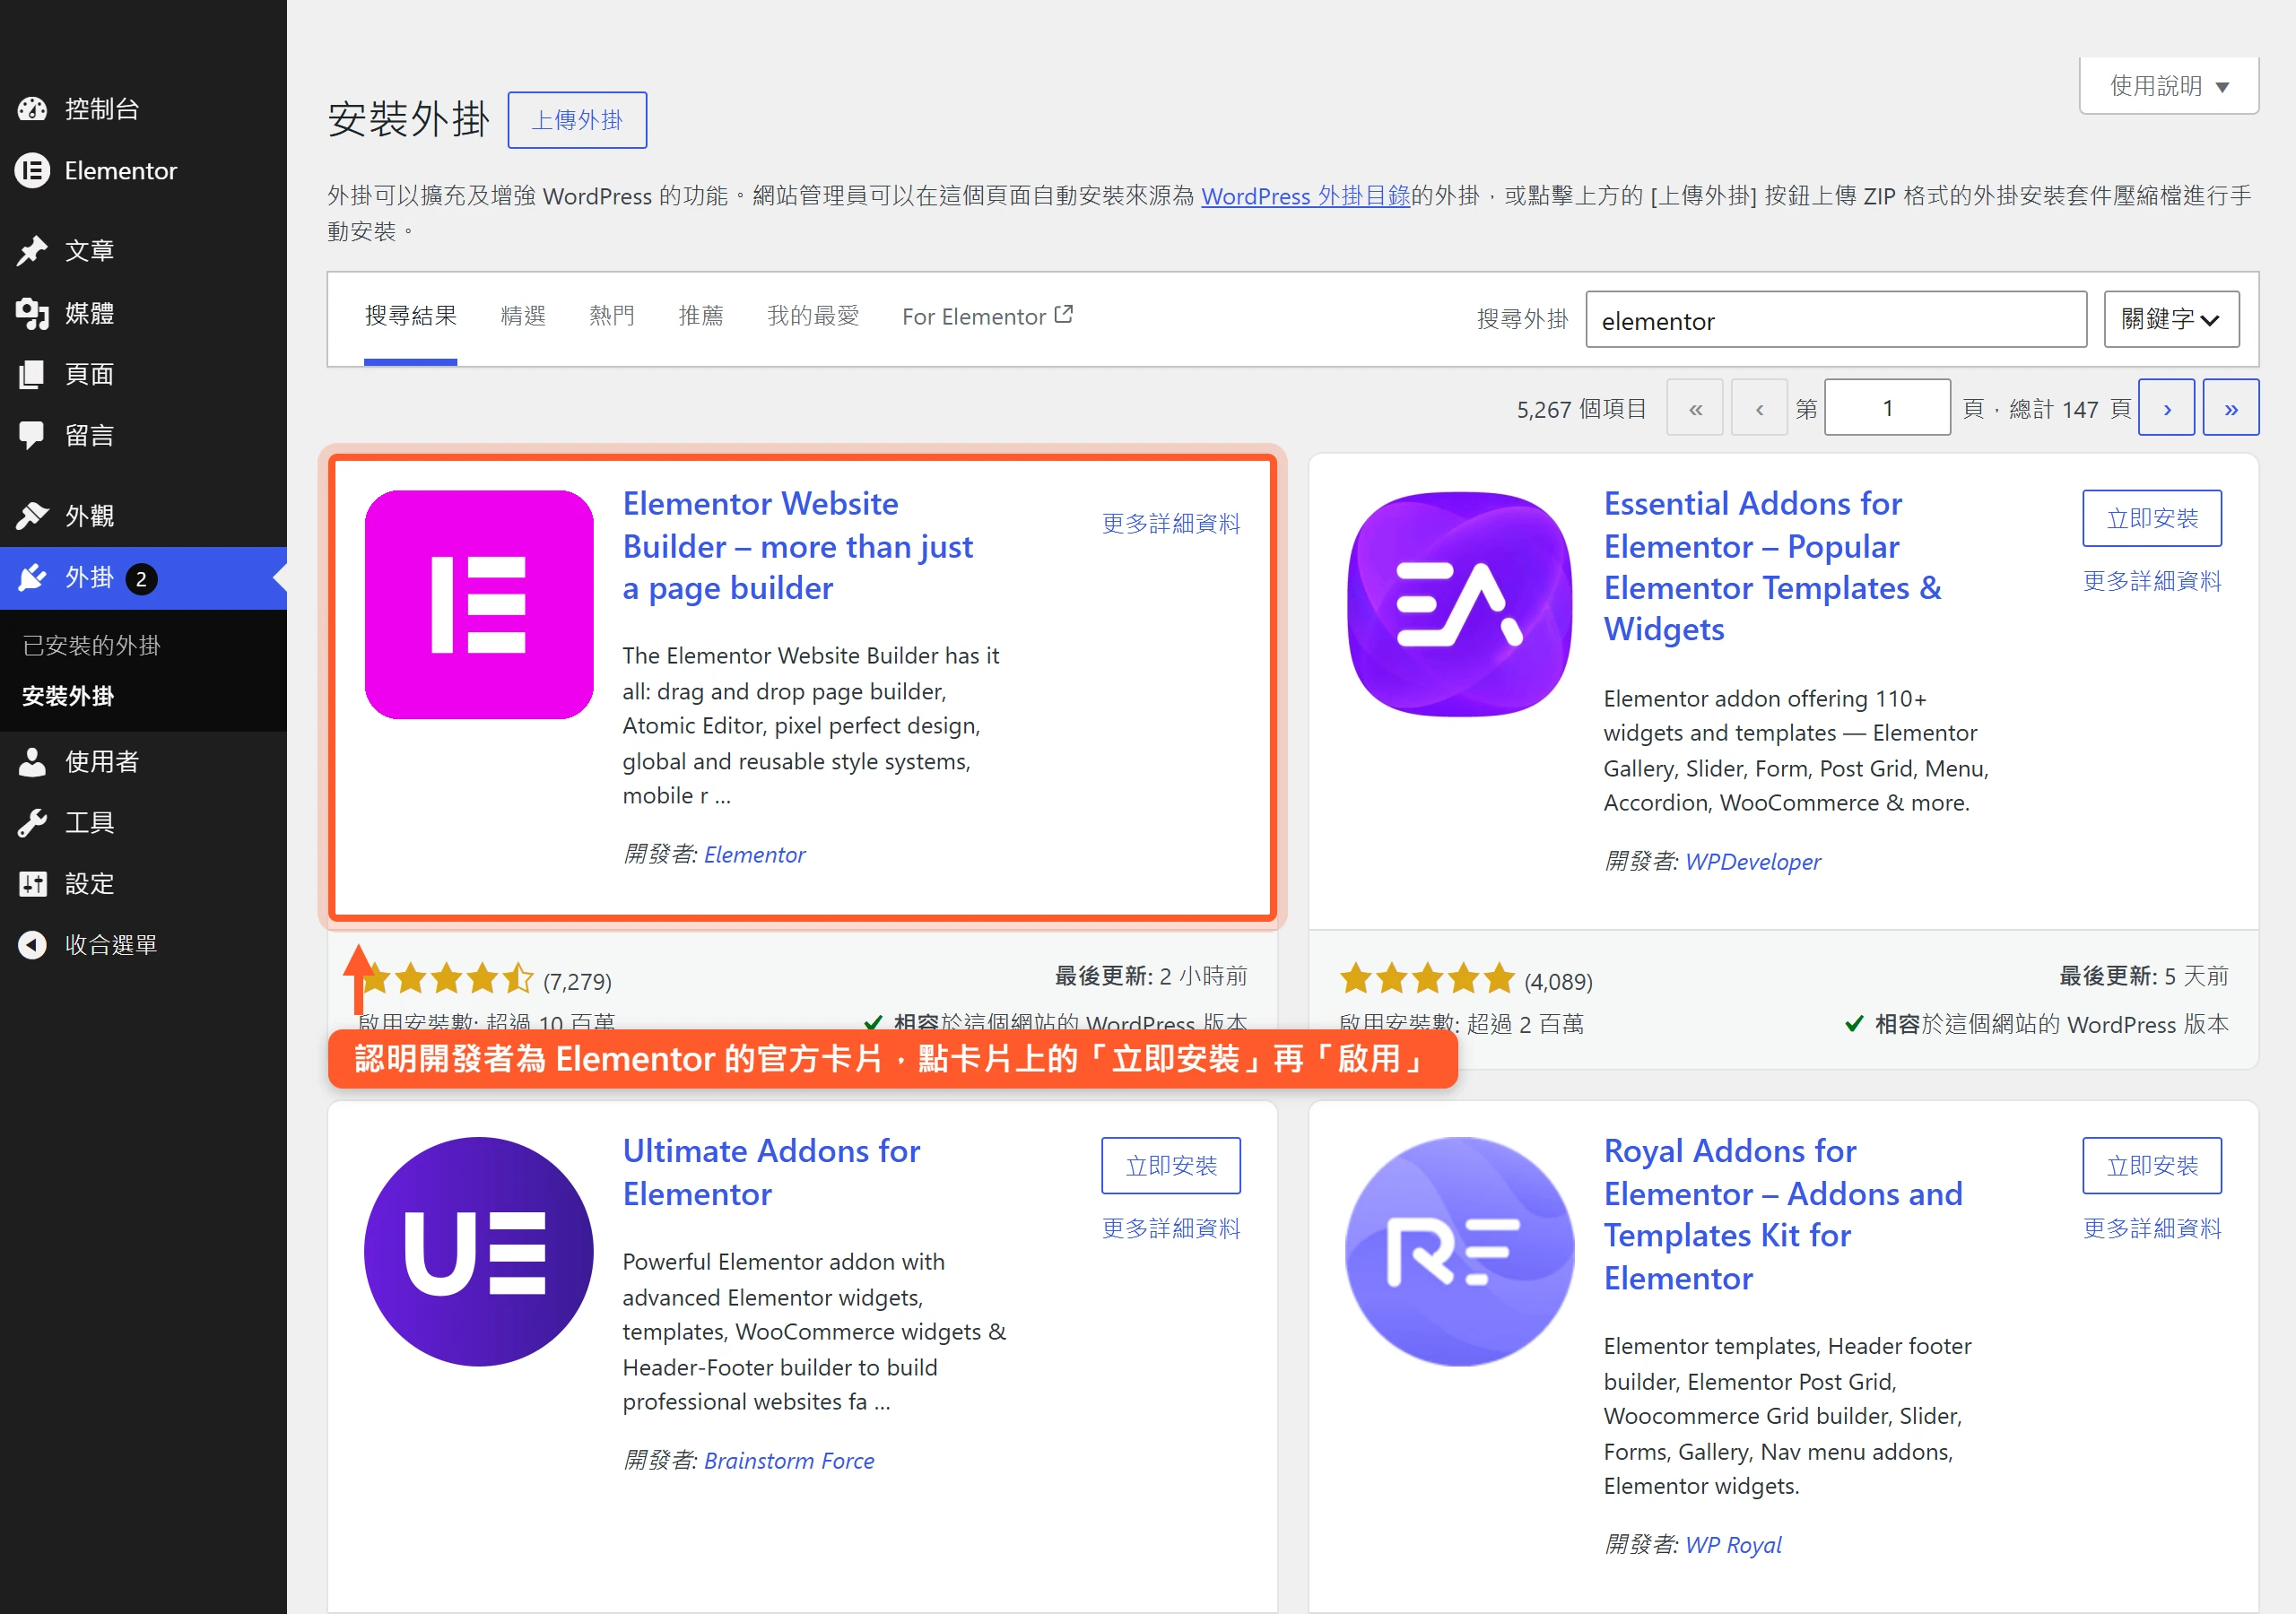Click the Elementor Website Builder plugin logo

(x=479, y=604)
